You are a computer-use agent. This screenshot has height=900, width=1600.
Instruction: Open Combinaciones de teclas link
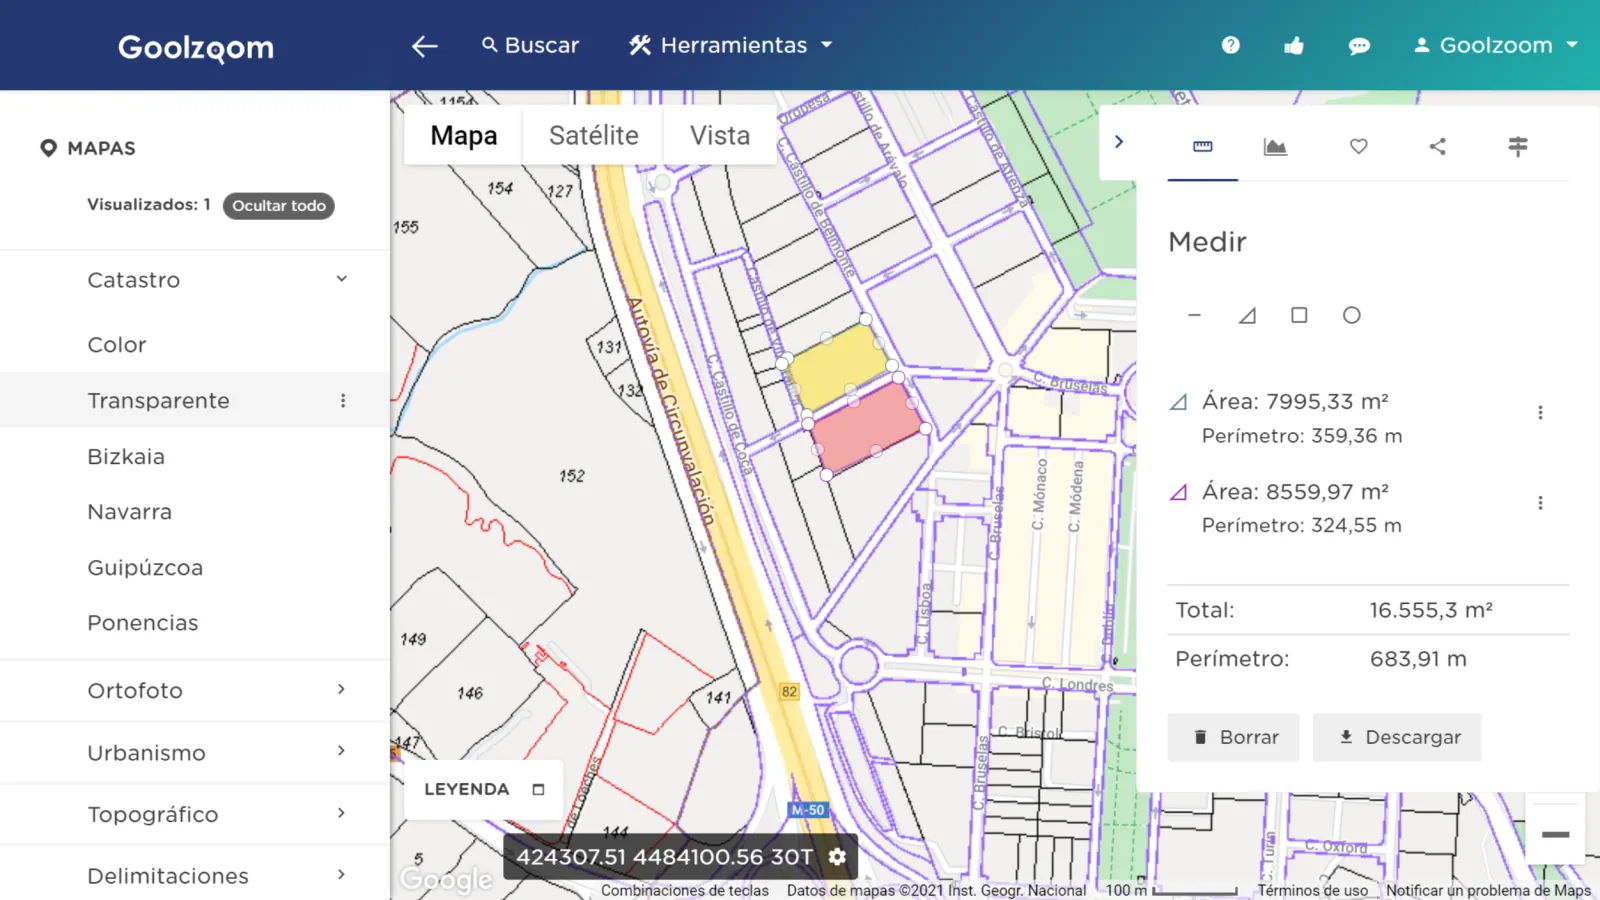pos(685,890)
